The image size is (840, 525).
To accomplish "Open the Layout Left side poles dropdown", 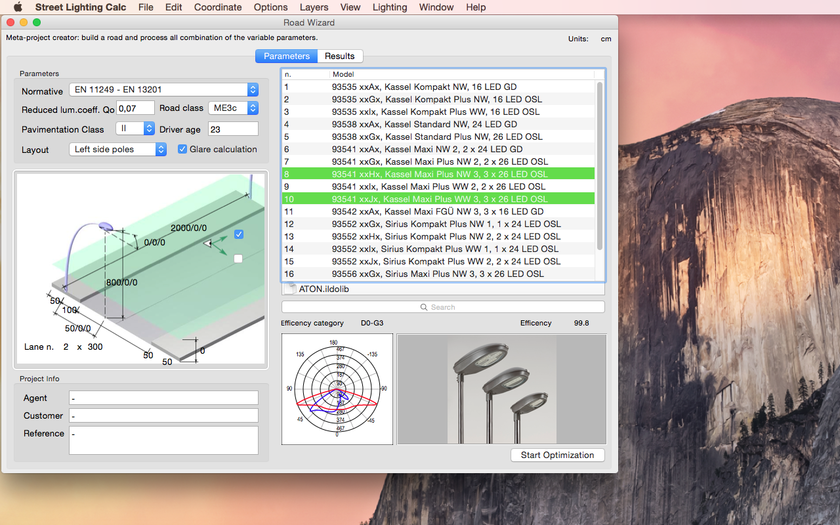I will (x=119, y=150).
